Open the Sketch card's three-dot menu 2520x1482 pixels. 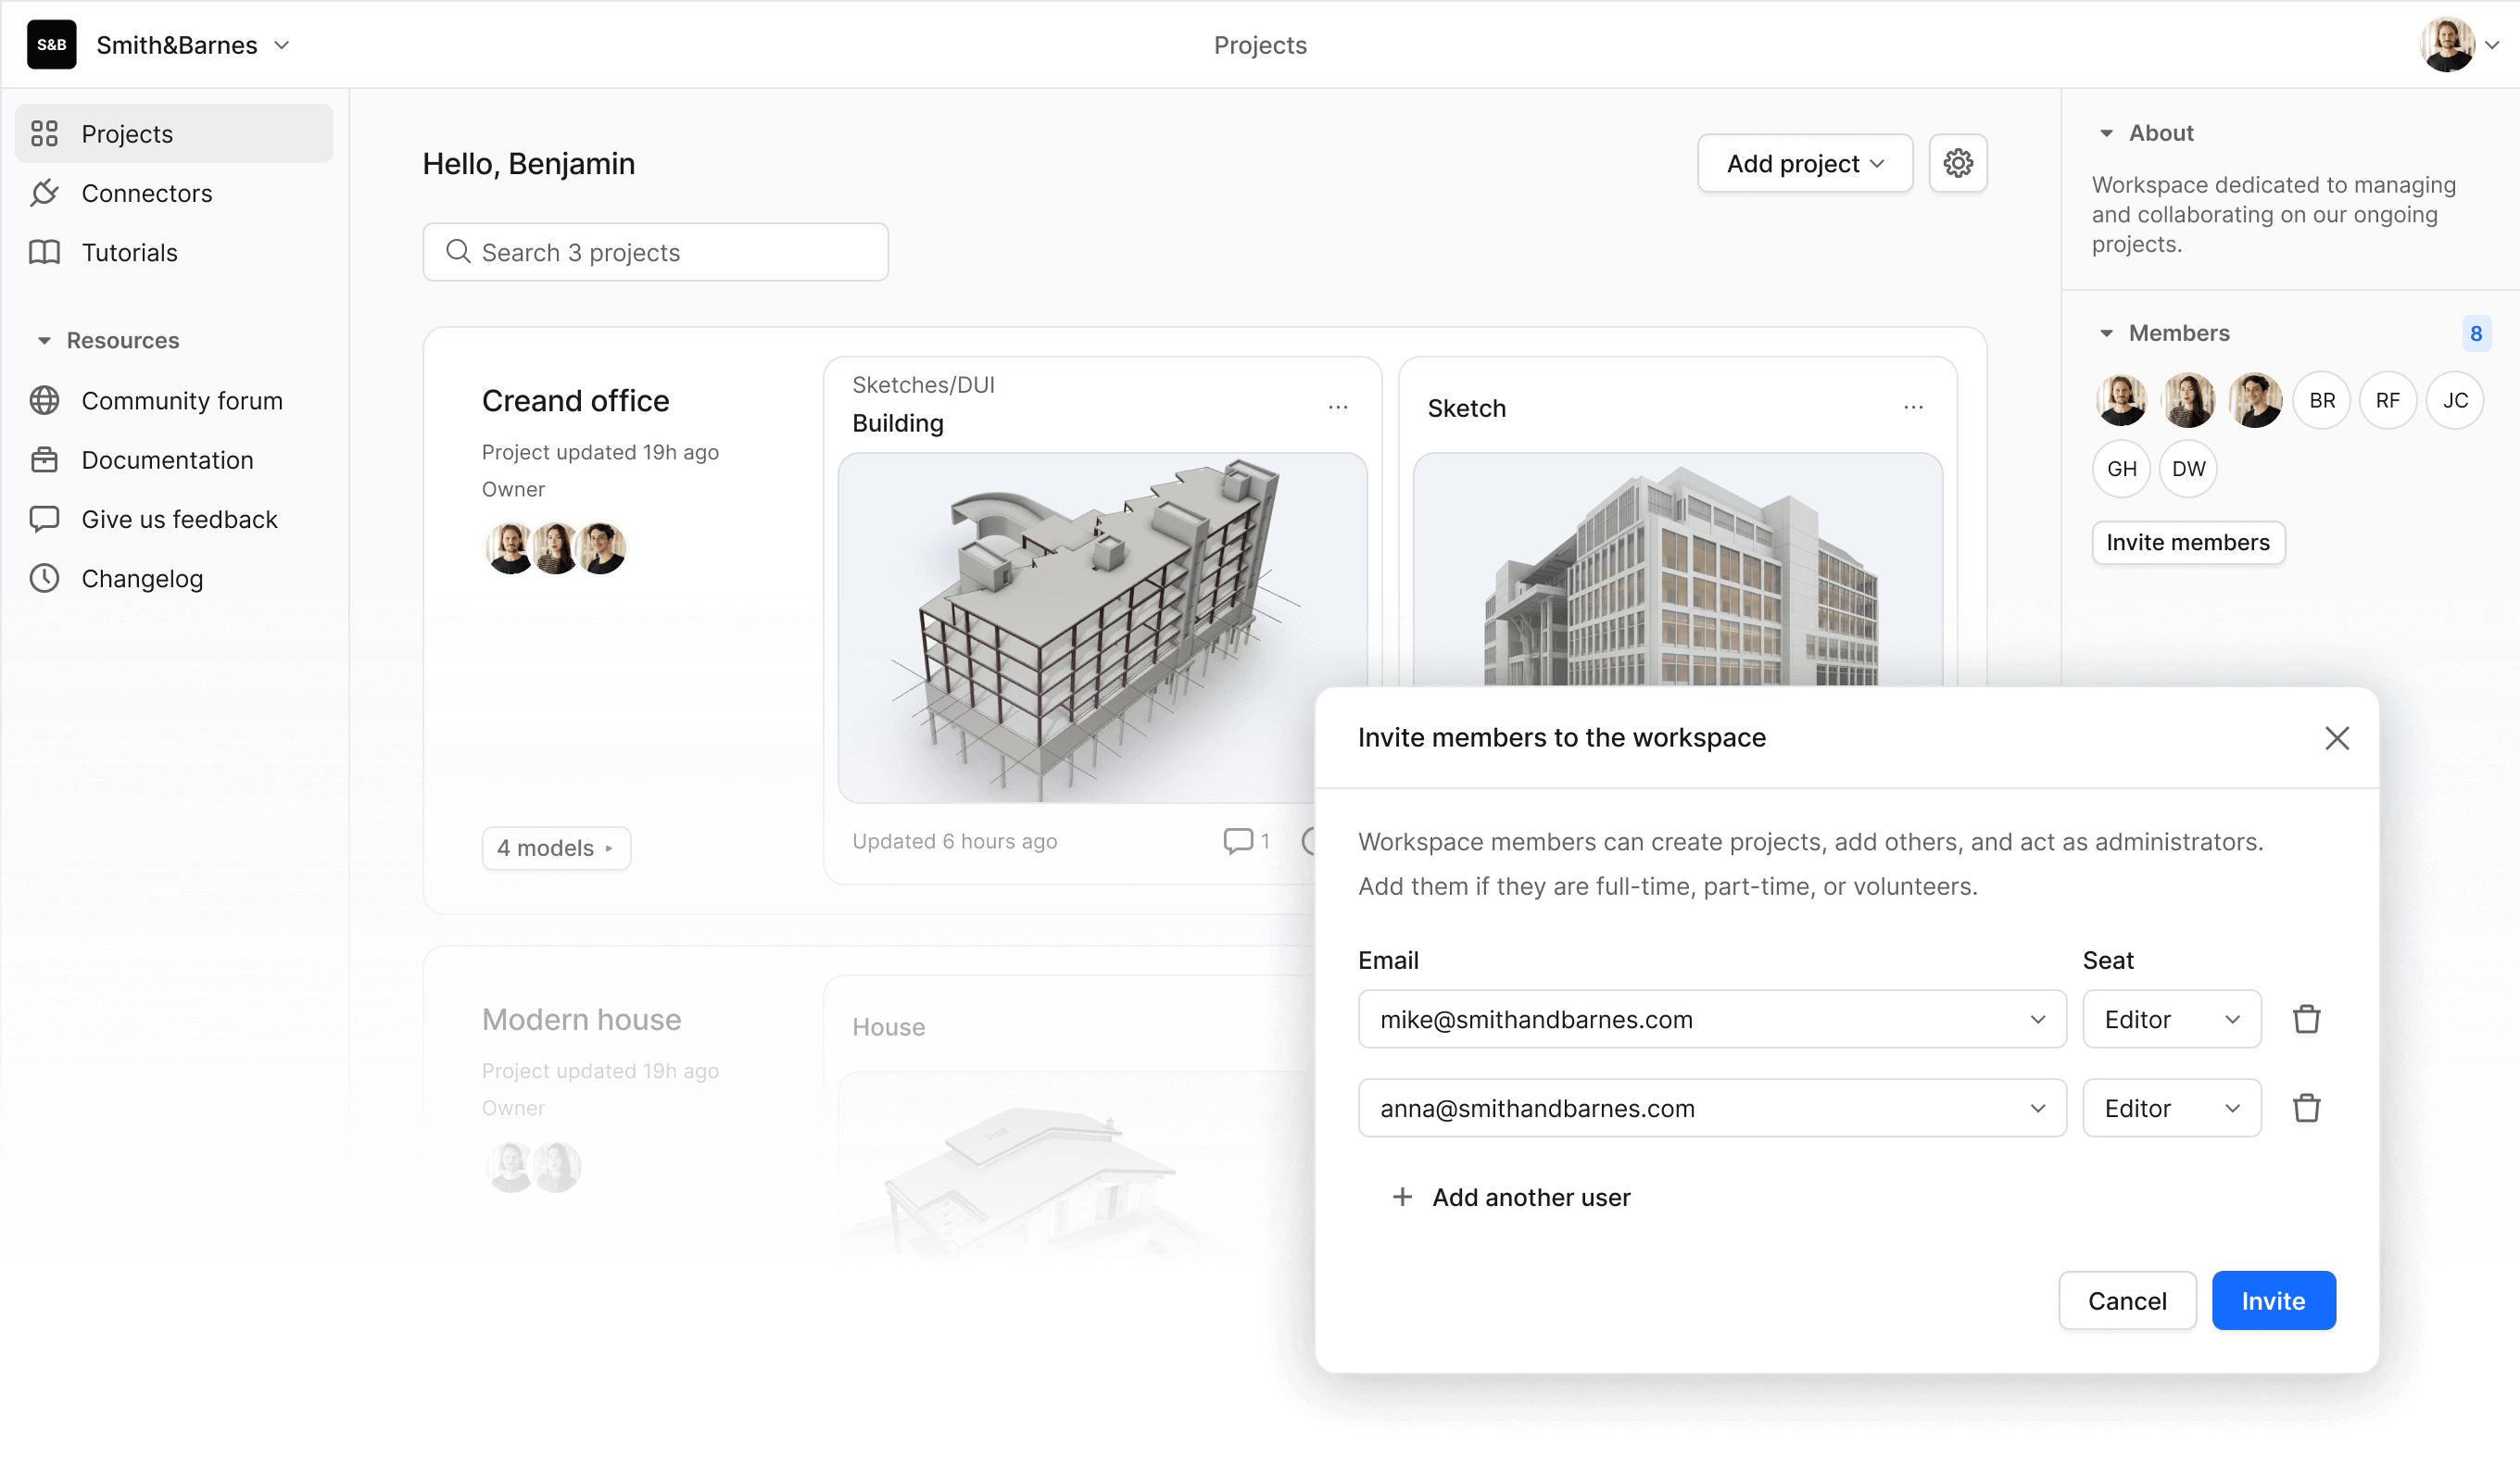tap(1912, 407)
